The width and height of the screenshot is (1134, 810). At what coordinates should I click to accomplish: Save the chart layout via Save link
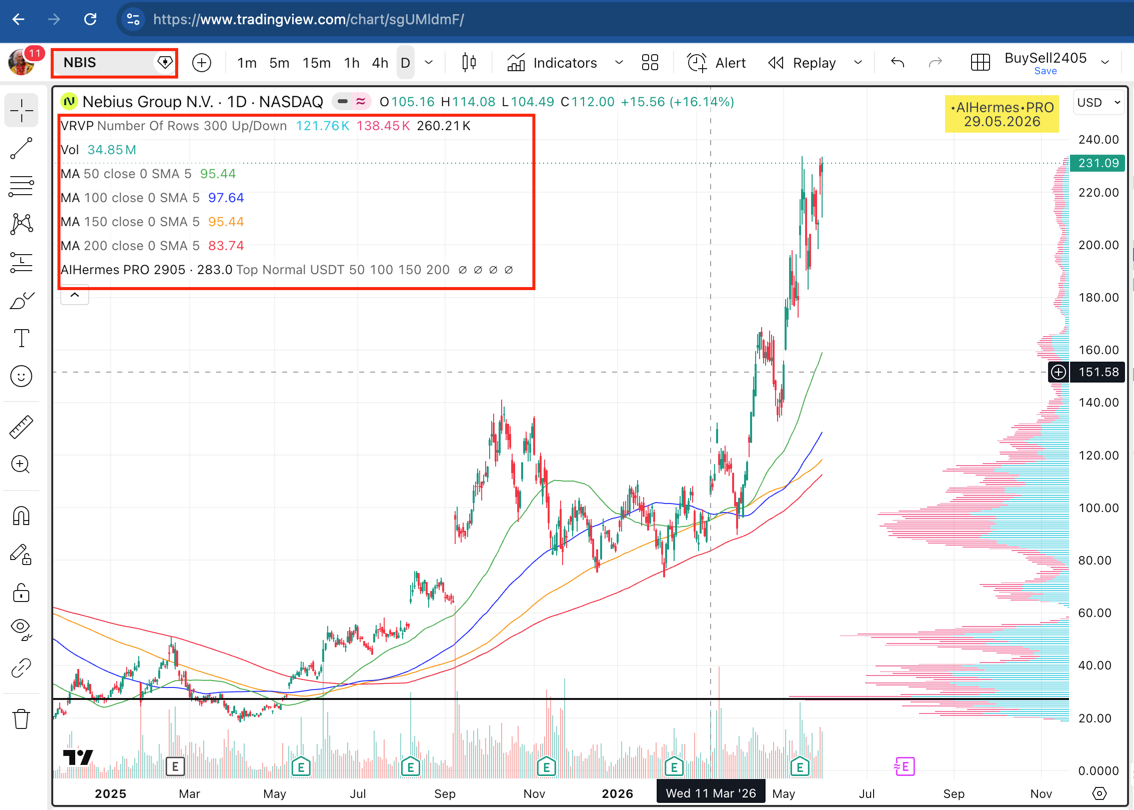pyautogui.click(x=1045, y=72)
